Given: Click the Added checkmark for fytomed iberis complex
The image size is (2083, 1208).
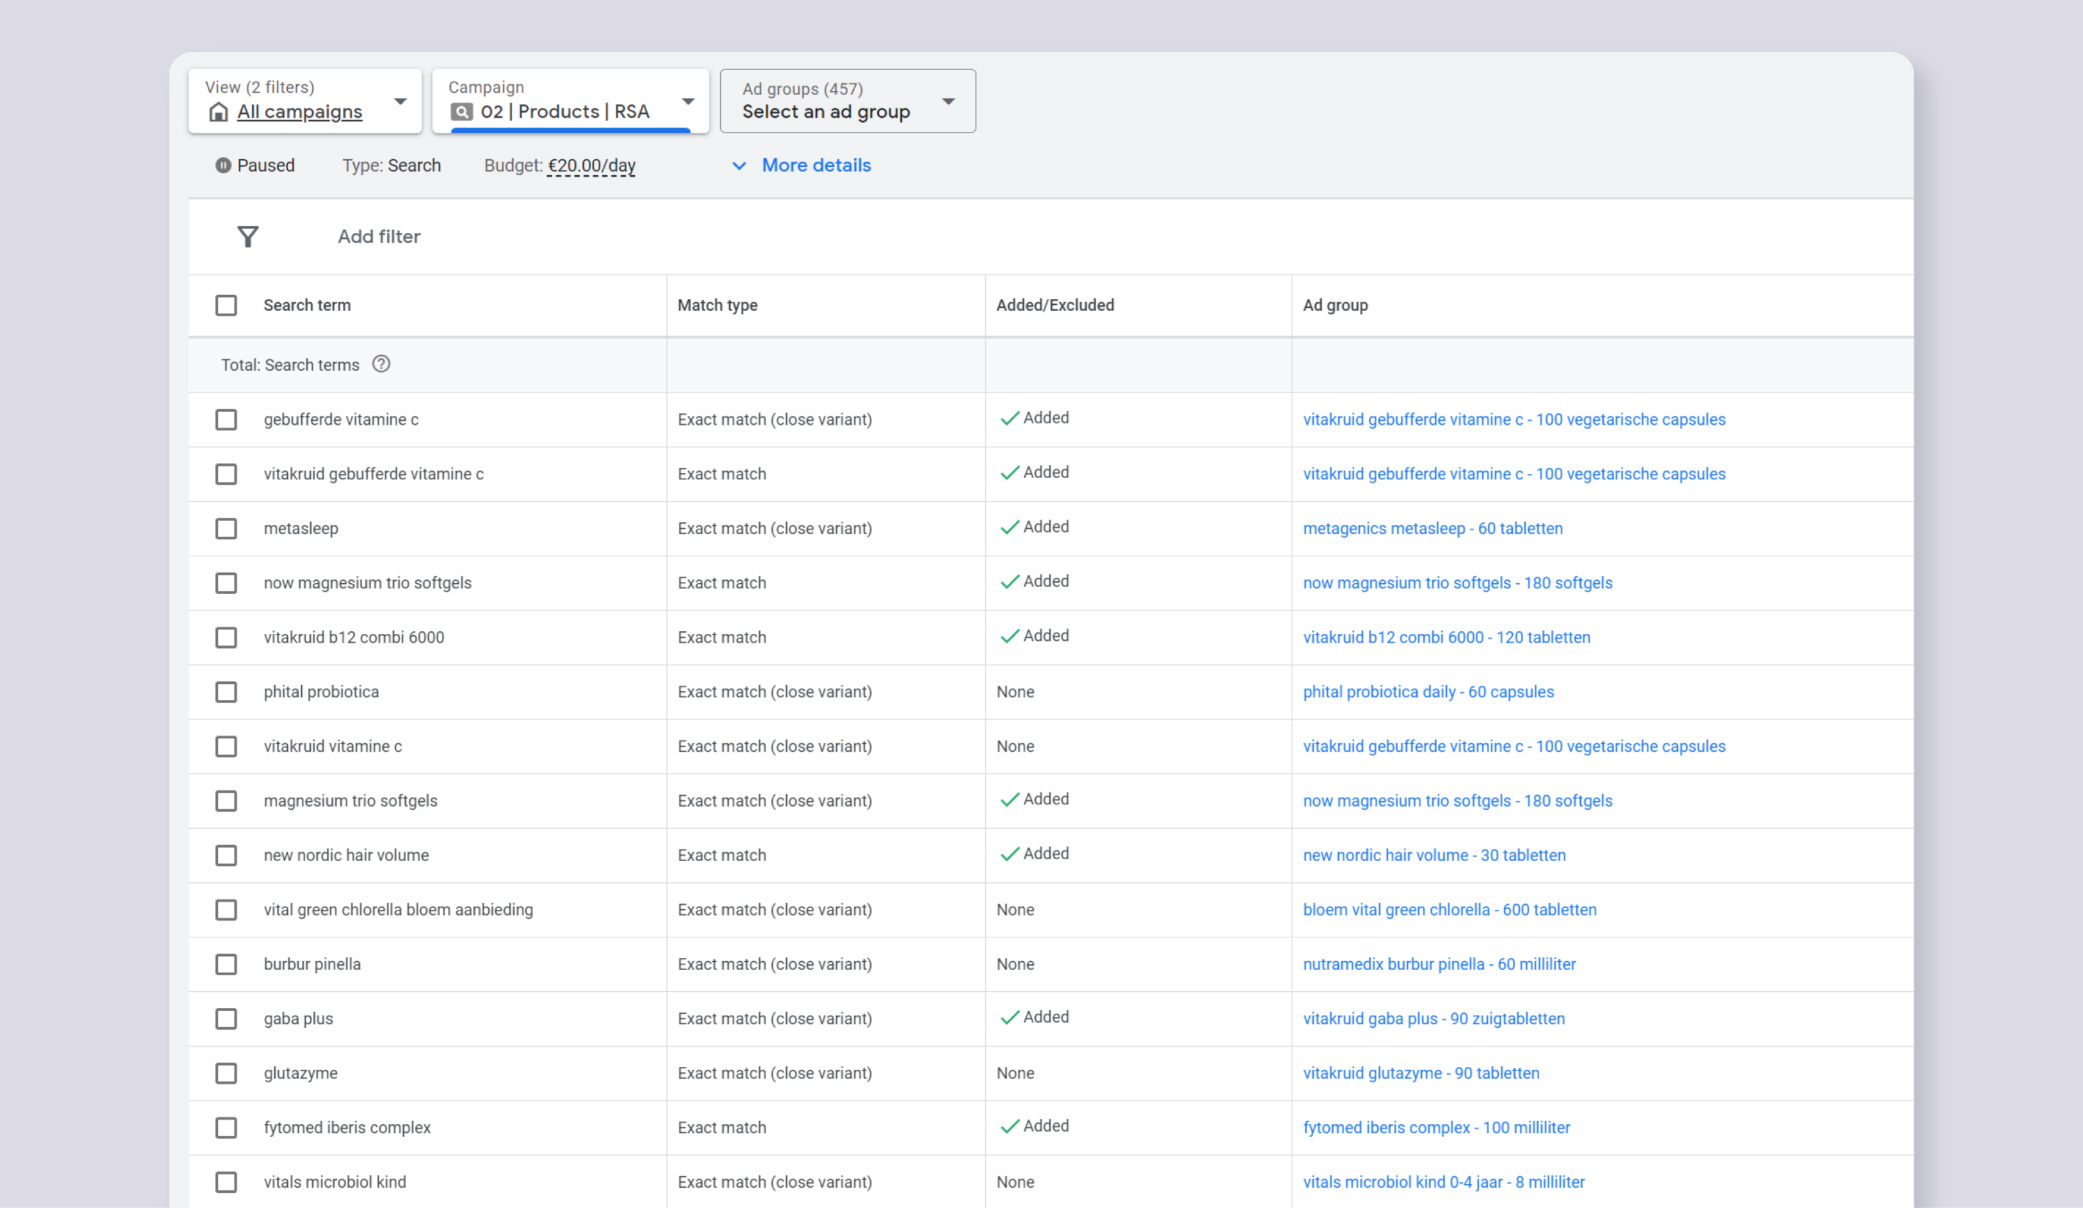Looking at the screenshot, I should [x=1011, y=1126].
